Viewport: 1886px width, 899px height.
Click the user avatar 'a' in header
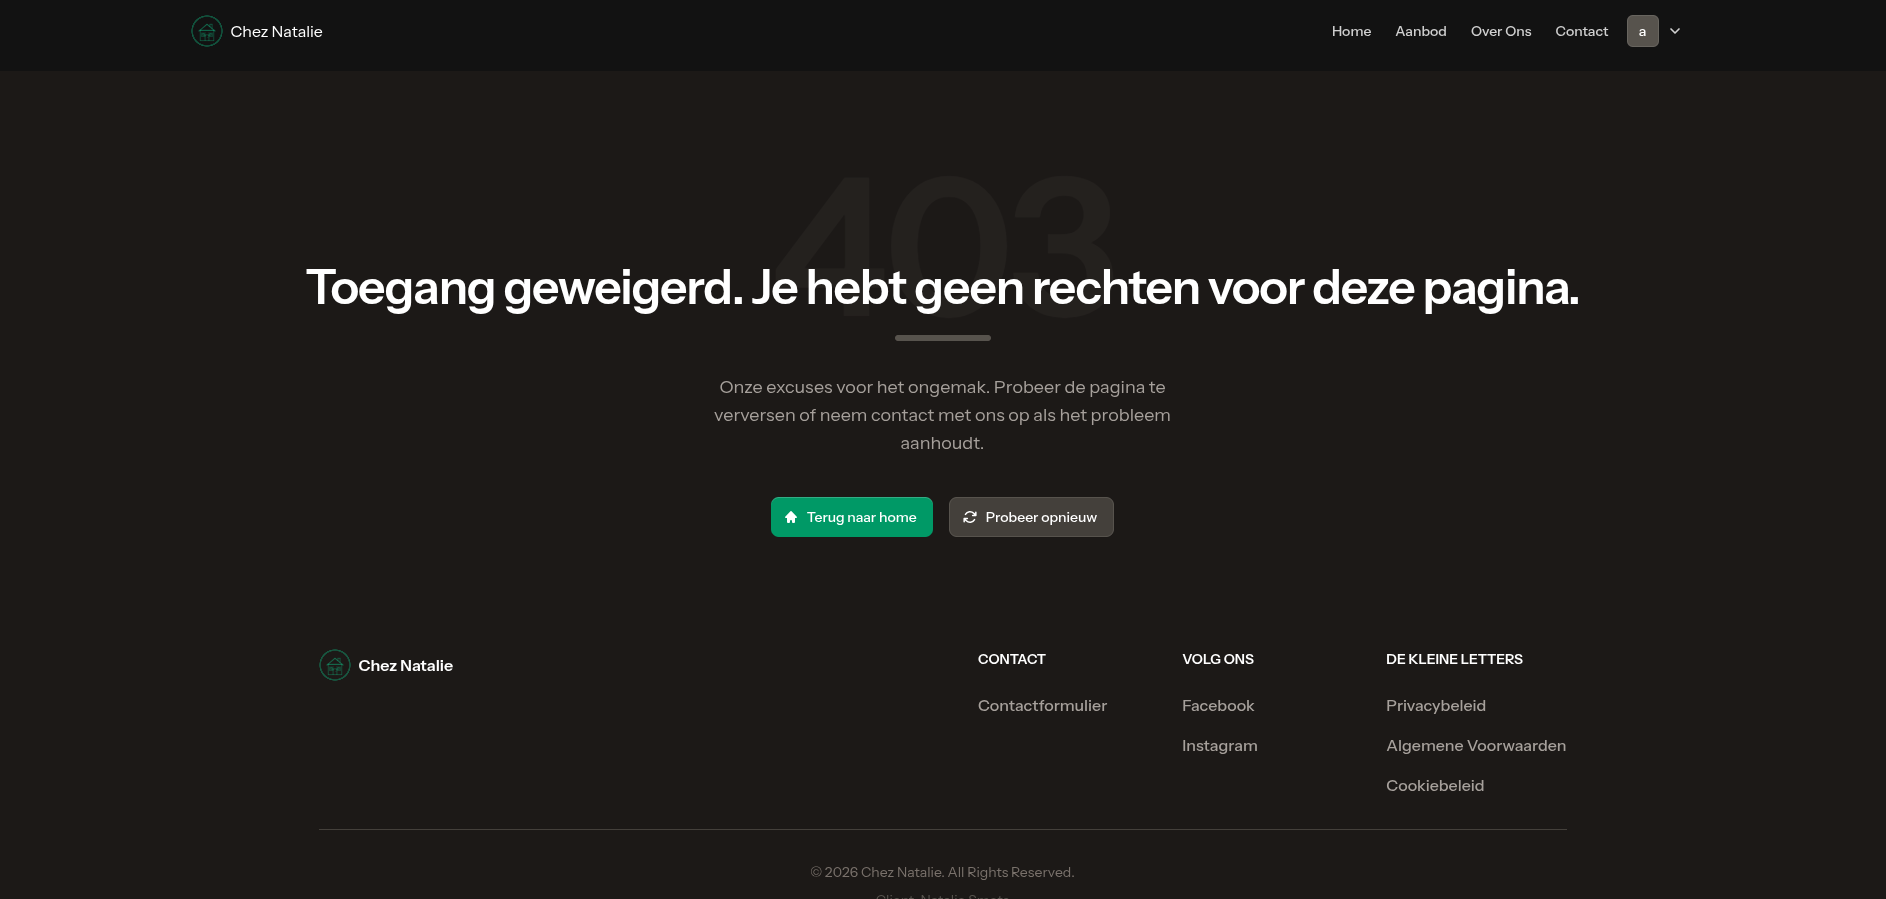1643,31
